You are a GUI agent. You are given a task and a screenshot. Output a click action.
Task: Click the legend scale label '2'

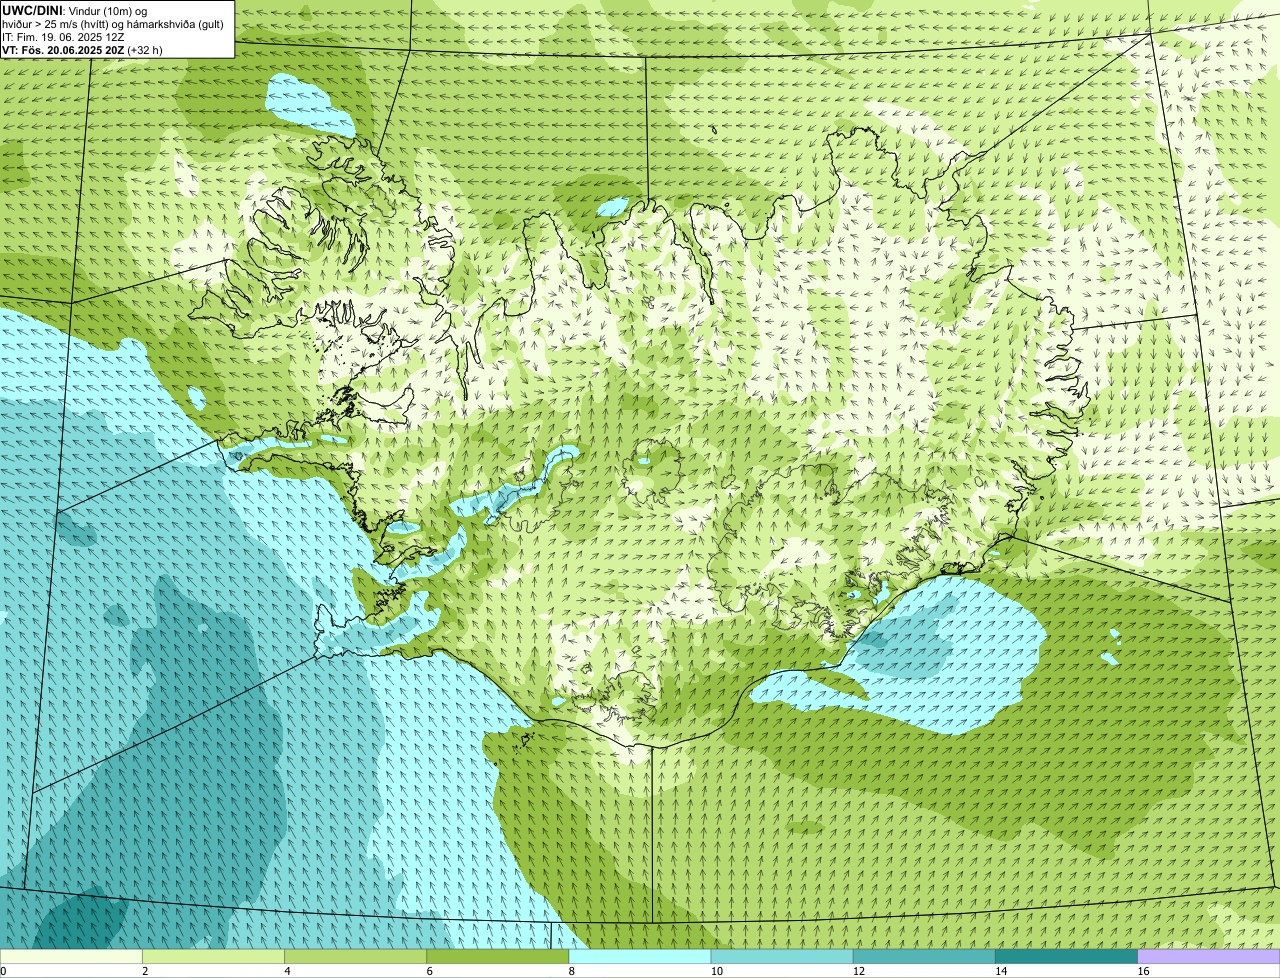click(145, 971)
